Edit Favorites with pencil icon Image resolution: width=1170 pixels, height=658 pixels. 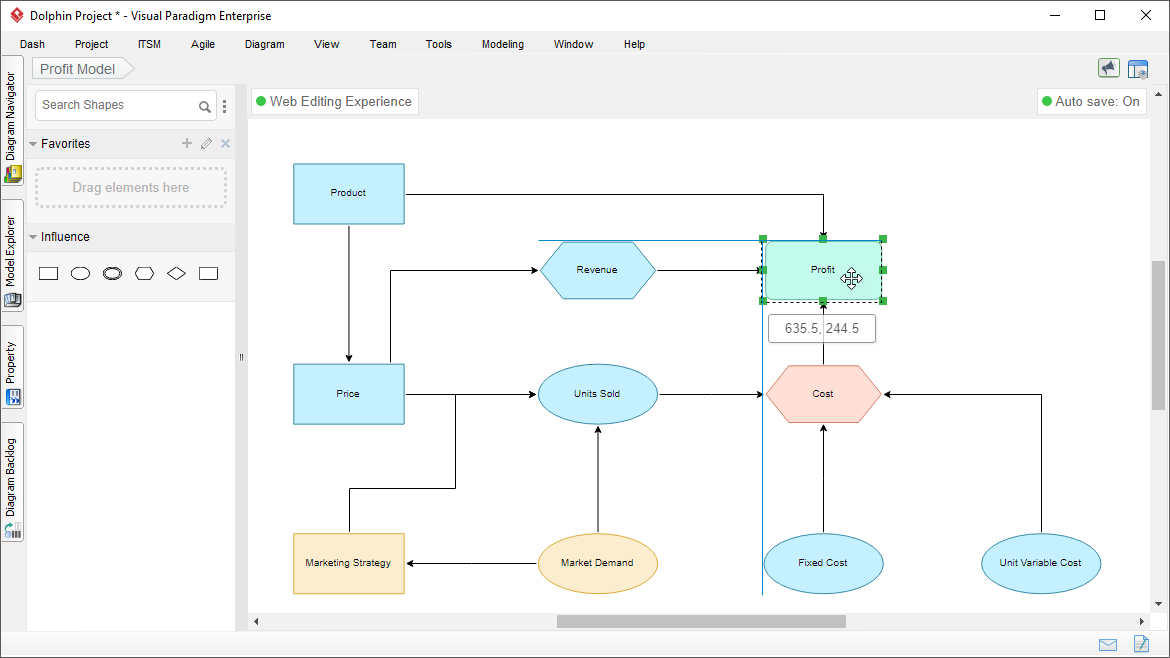(x=207, y=143)
